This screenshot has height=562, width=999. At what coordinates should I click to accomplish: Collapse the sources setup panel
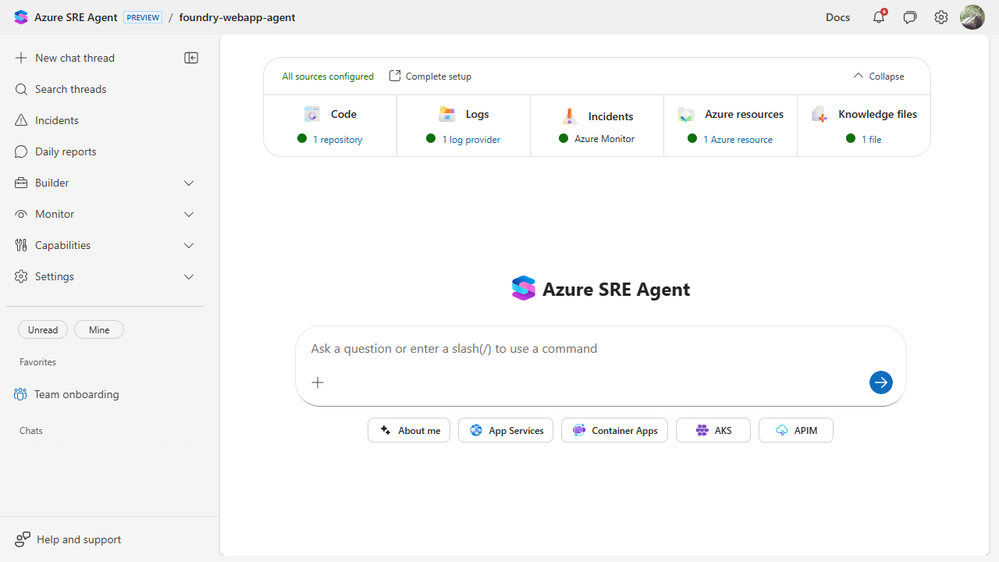click(x=878, y=76)
